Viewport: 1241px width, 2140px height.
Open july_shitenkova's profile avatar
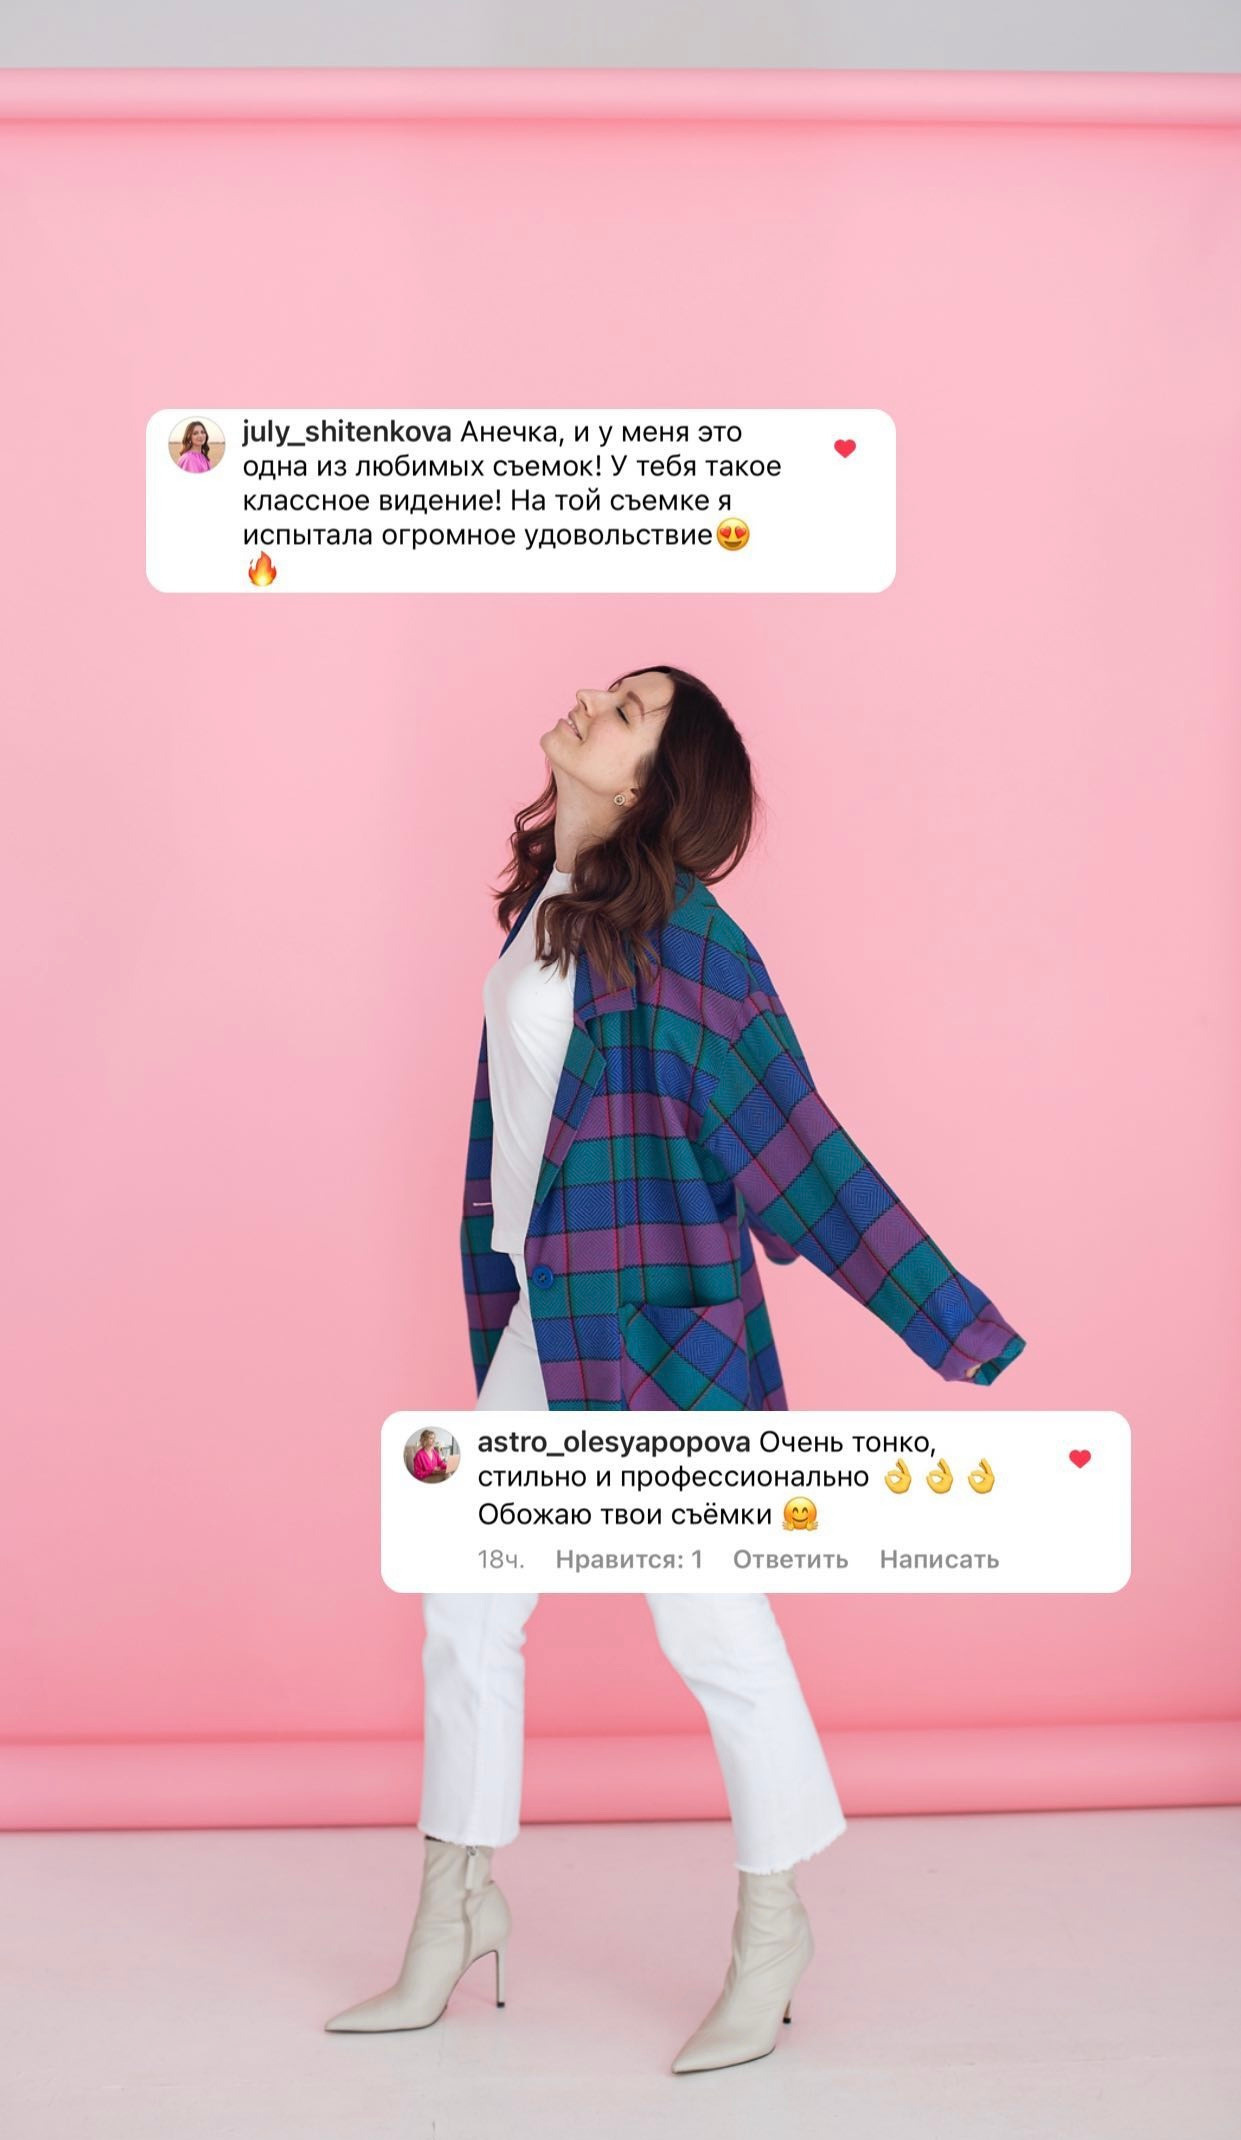click(x=196, y=445)
